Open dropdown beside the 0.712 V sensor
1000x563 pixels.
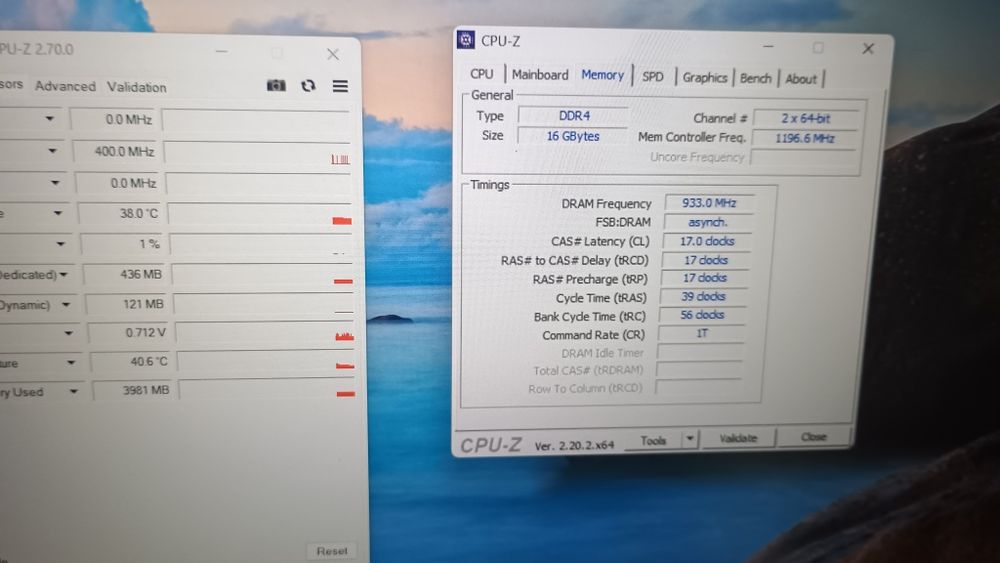click(69, 333)
